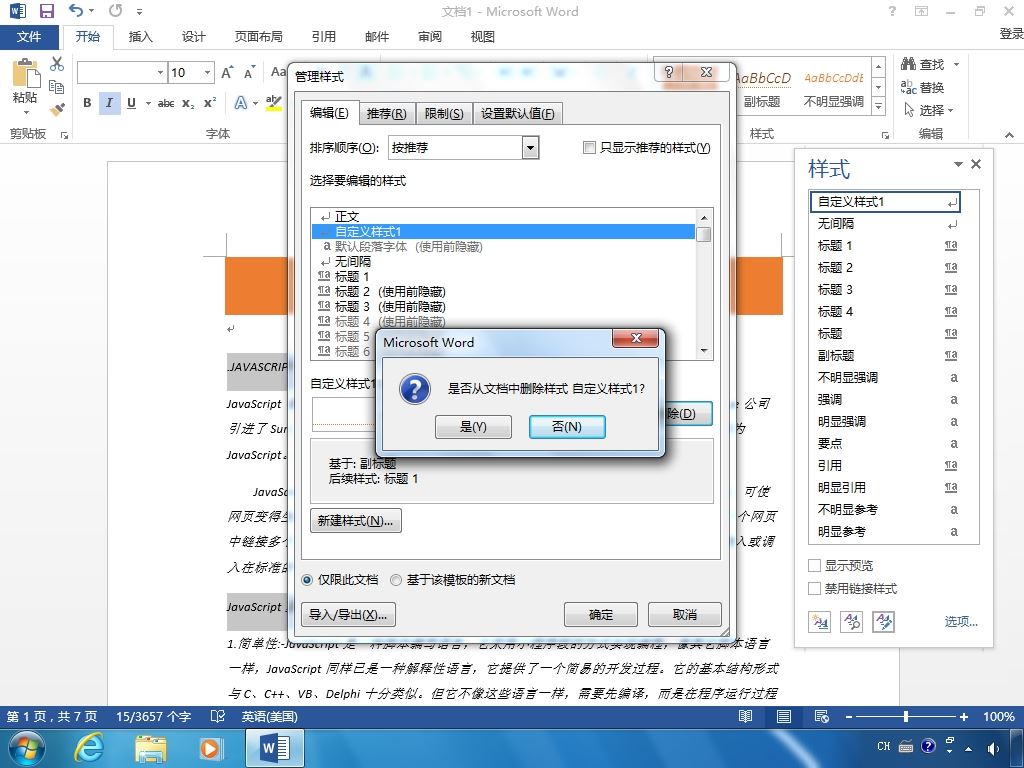The height and width of the screenshot is (768, 1024).
Task: Expand the styles gallery More arrow
Action: pos(879,106)
